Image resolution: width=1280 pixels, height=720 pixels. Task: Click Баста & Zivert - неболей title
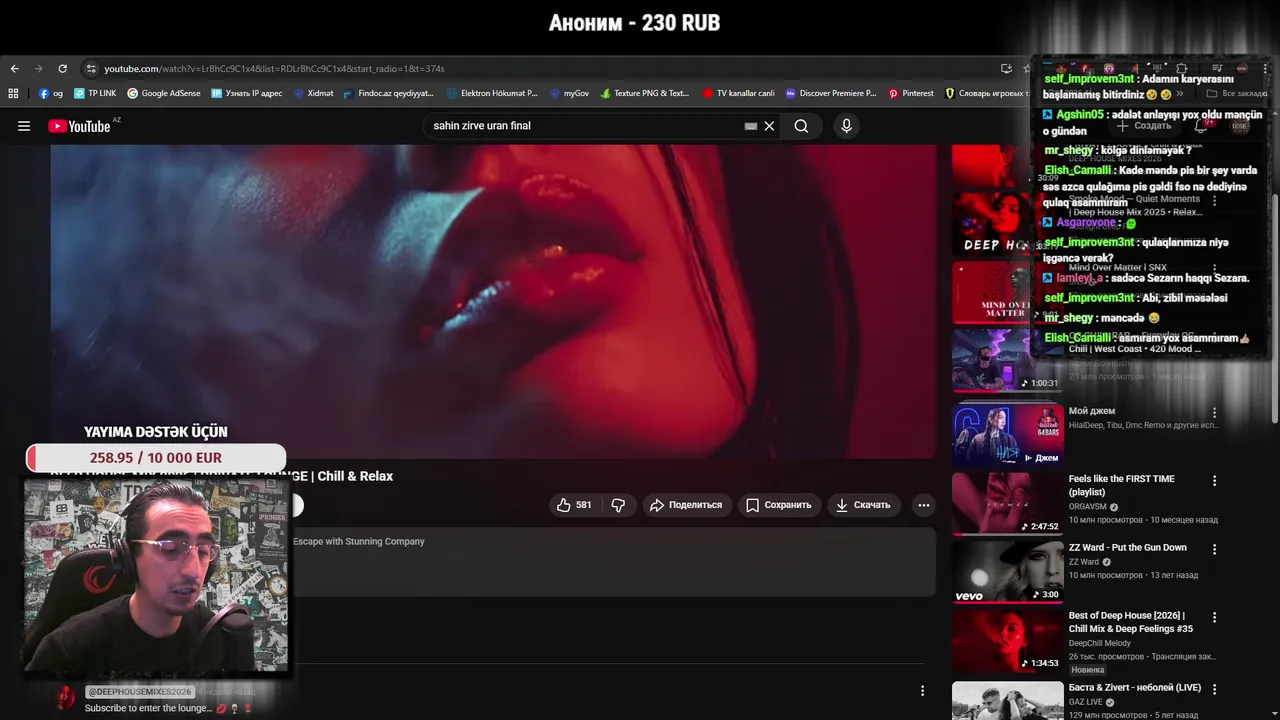[1135, 688]
